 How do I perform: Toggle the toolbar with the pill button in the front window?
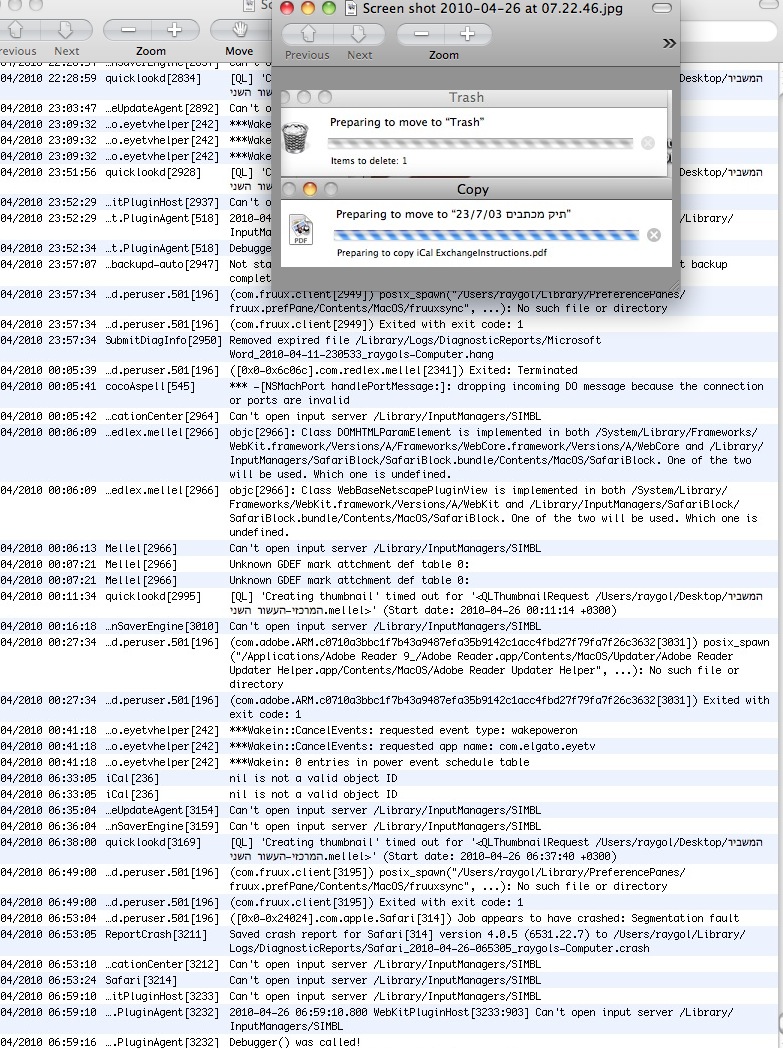(x=661, y=8)
